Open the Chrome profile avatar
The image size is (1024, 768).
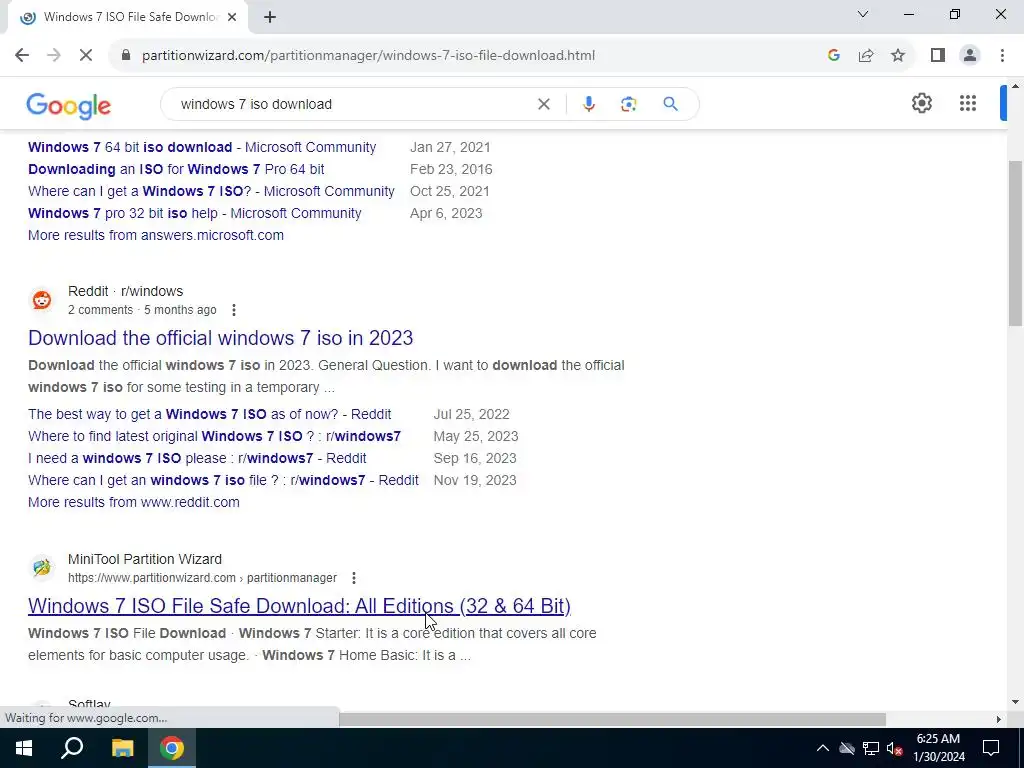(x=970, y=56)
